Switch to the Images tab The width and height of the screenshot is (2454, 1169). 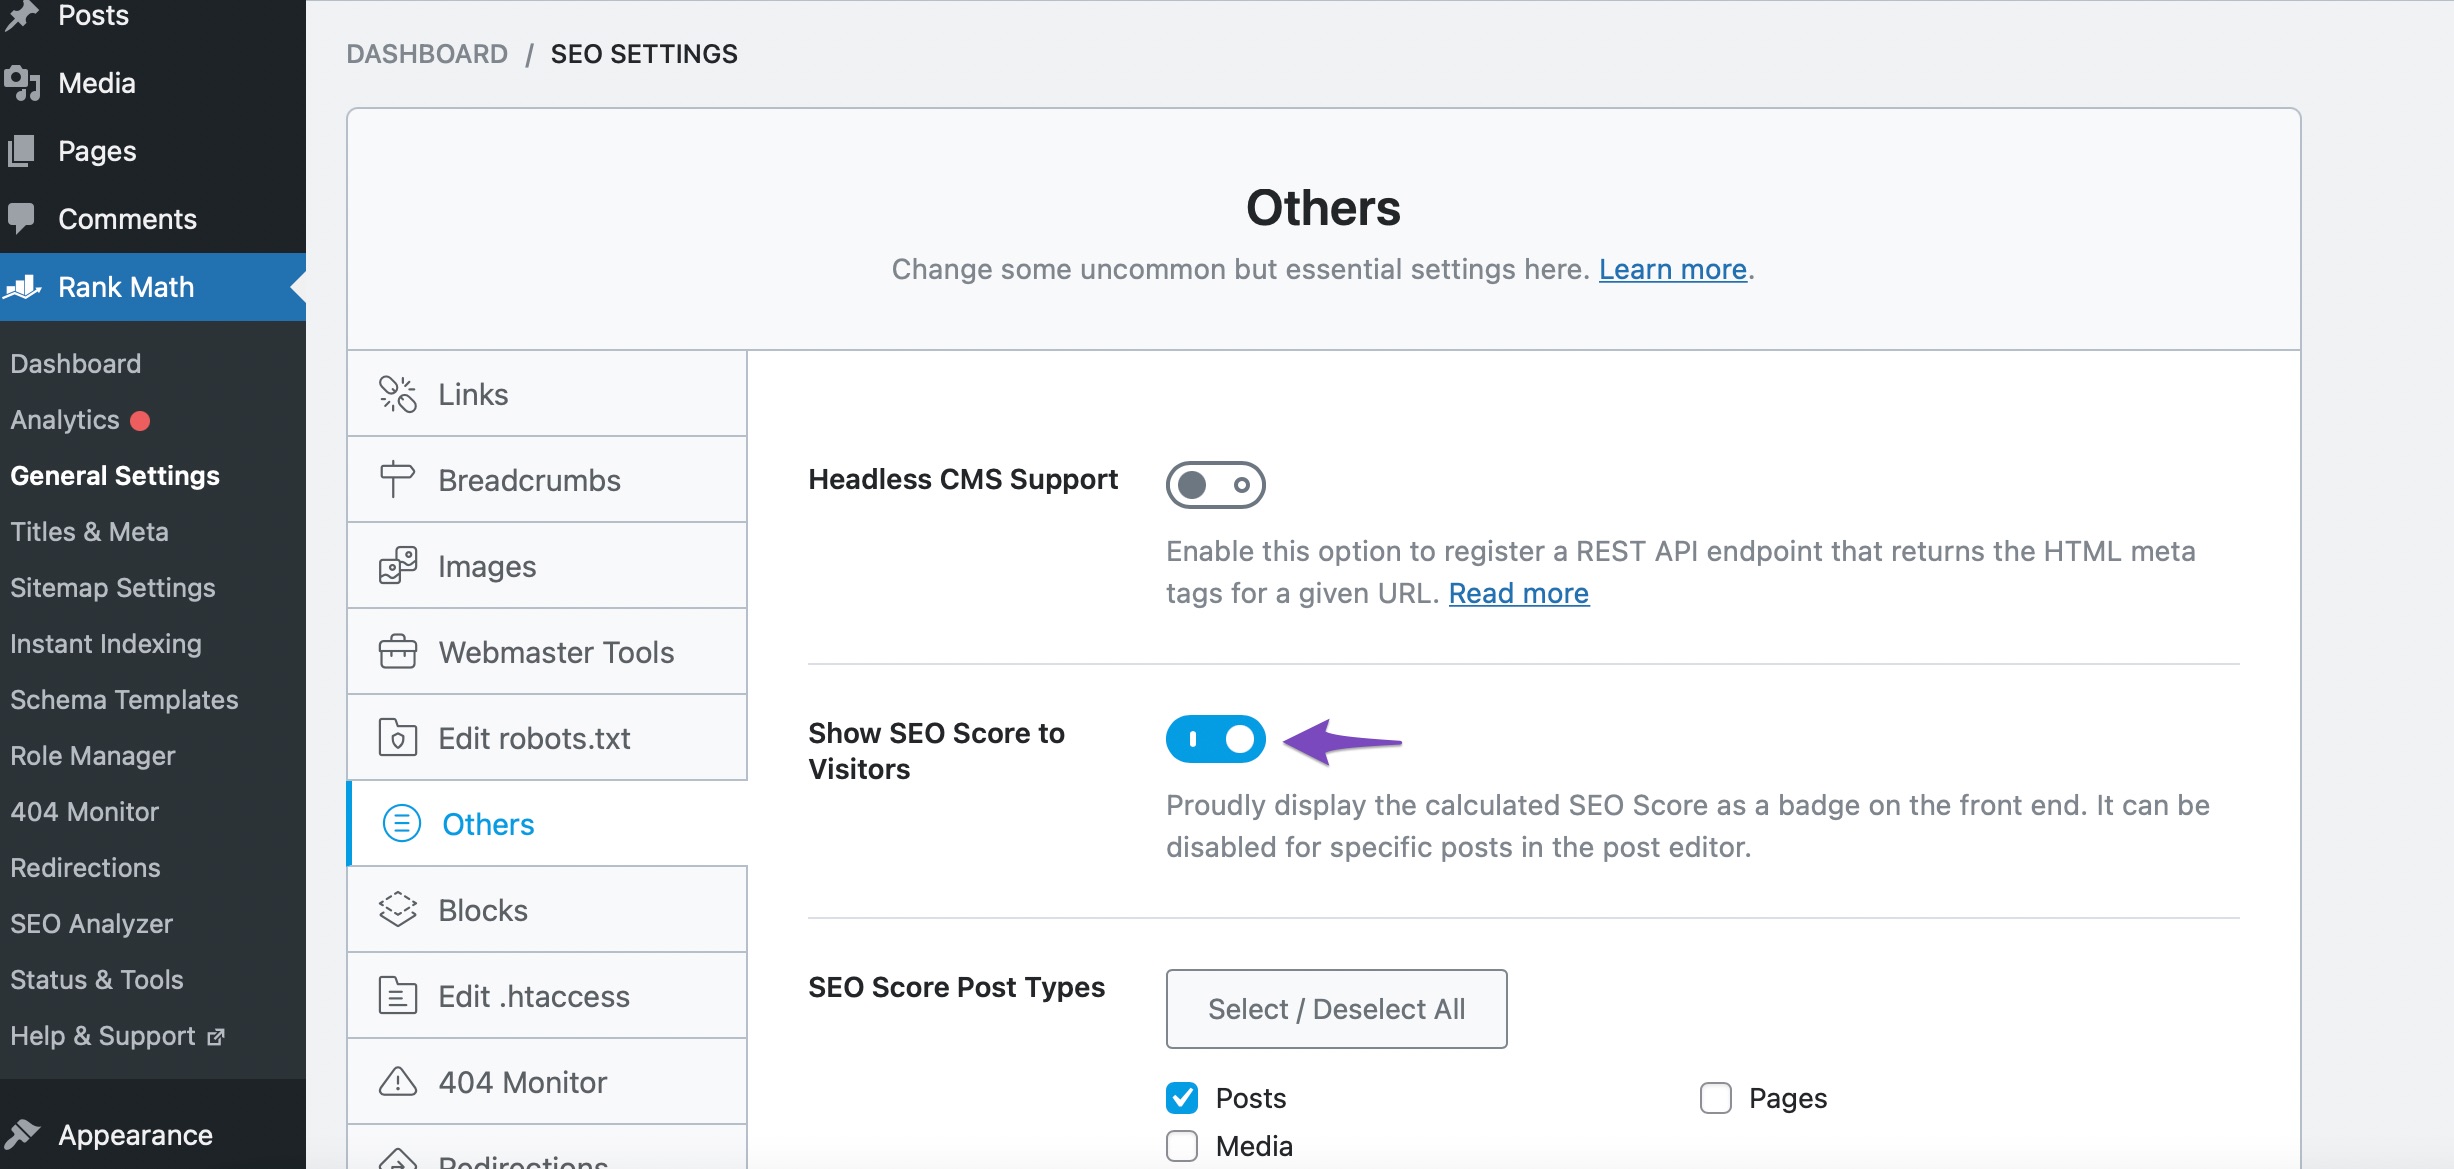pos(547,566)
